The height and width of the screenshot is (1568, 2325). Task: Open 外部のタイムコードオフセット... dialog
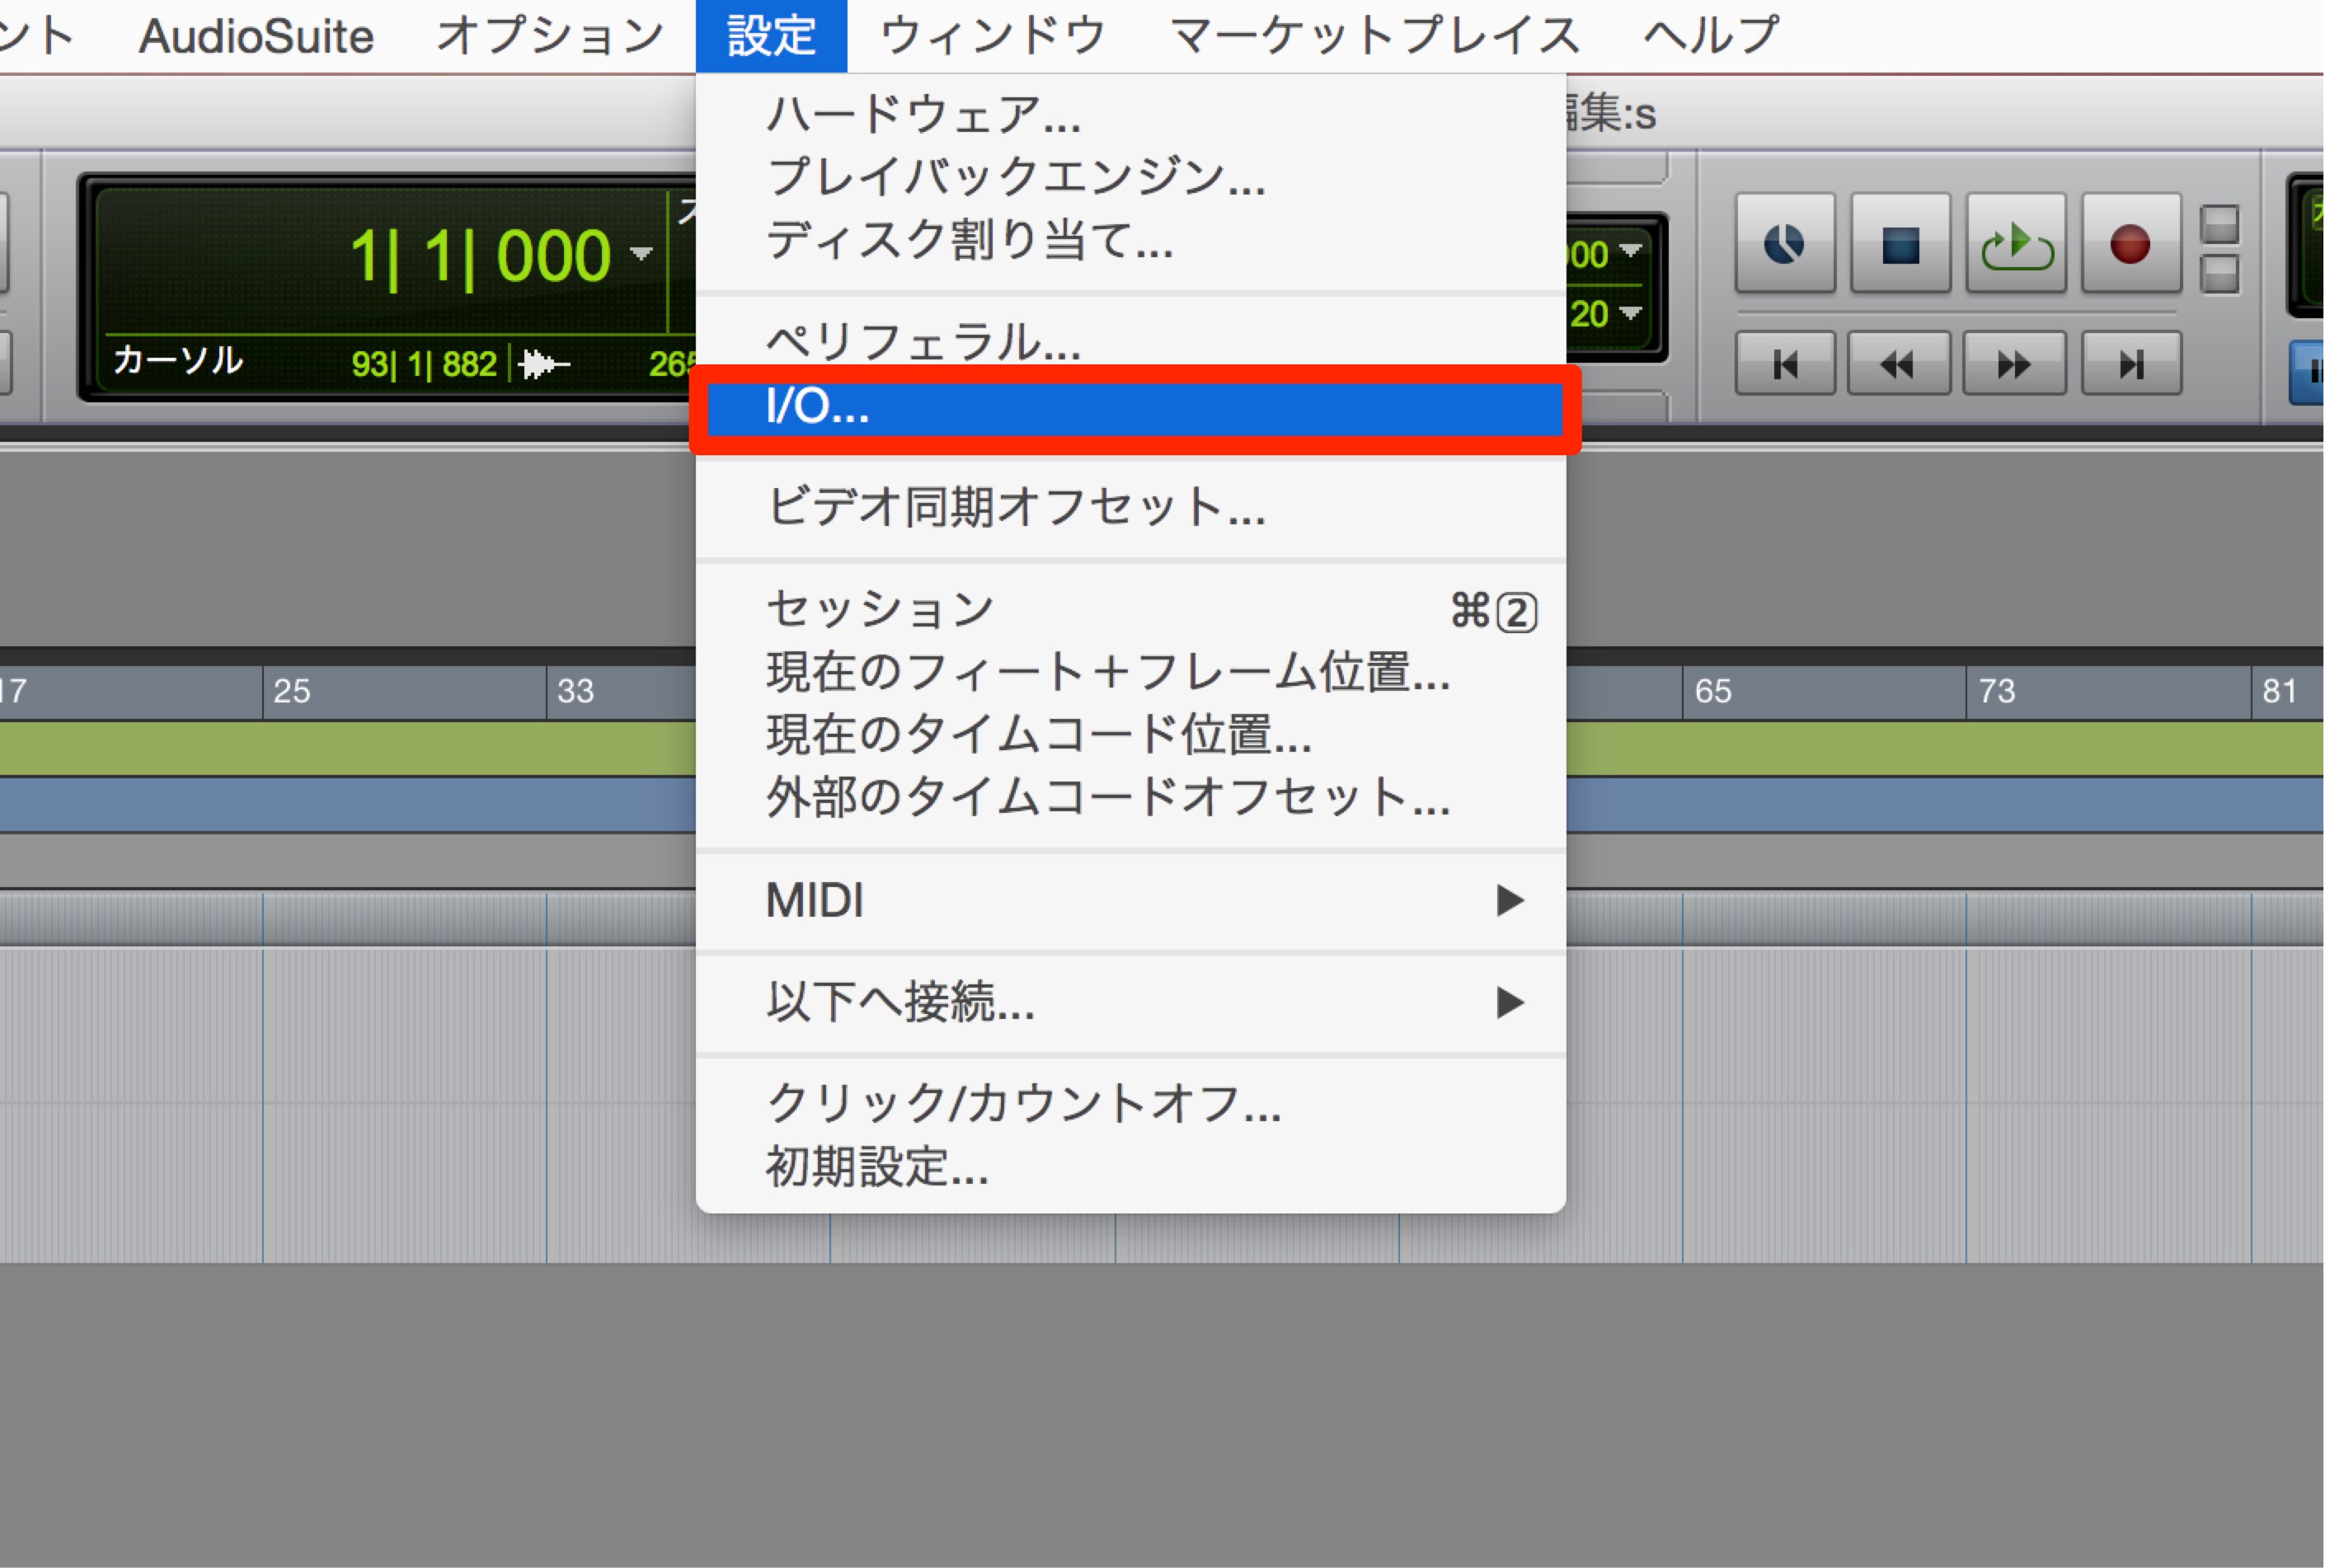coord(1130,798)
